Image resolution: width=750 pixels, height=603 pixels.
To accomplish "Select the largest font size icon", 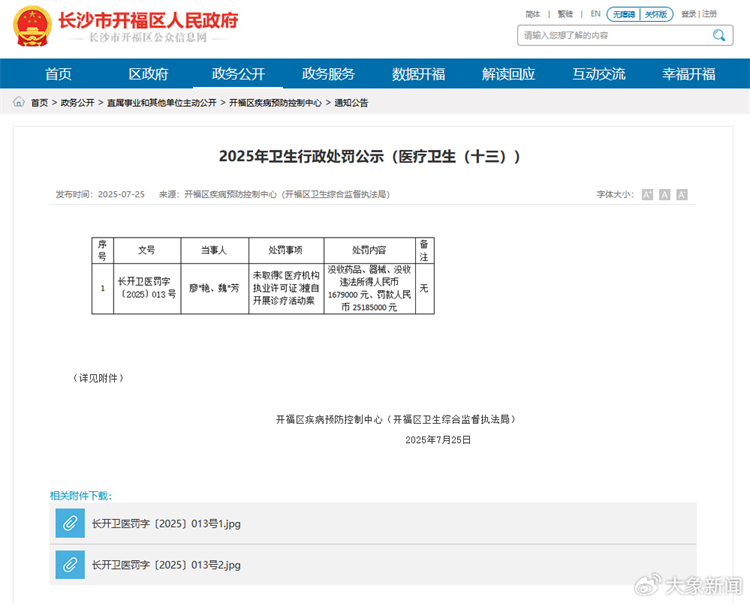I will click(682, 194).
